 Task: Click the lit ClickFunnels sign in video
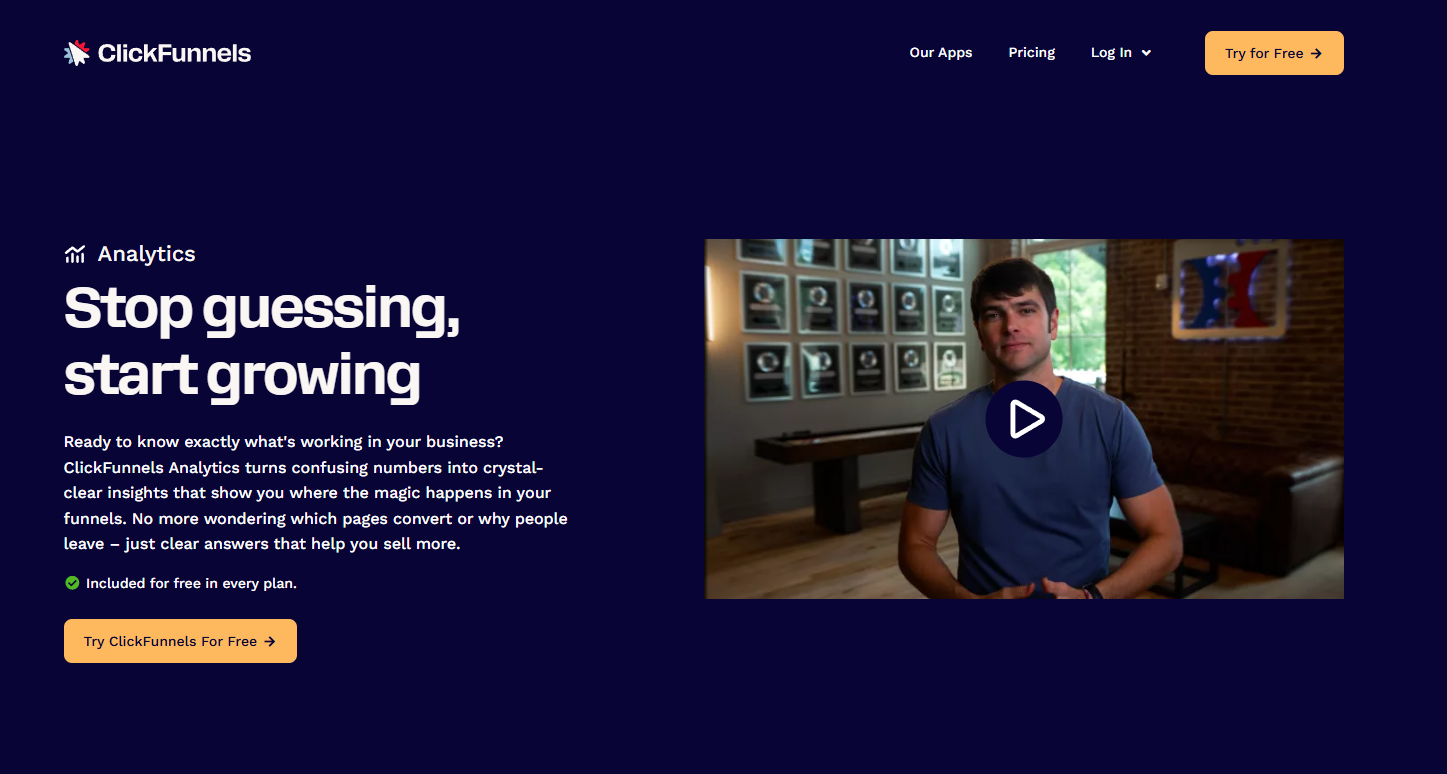pyautogui.click(x=1230, y=288)
